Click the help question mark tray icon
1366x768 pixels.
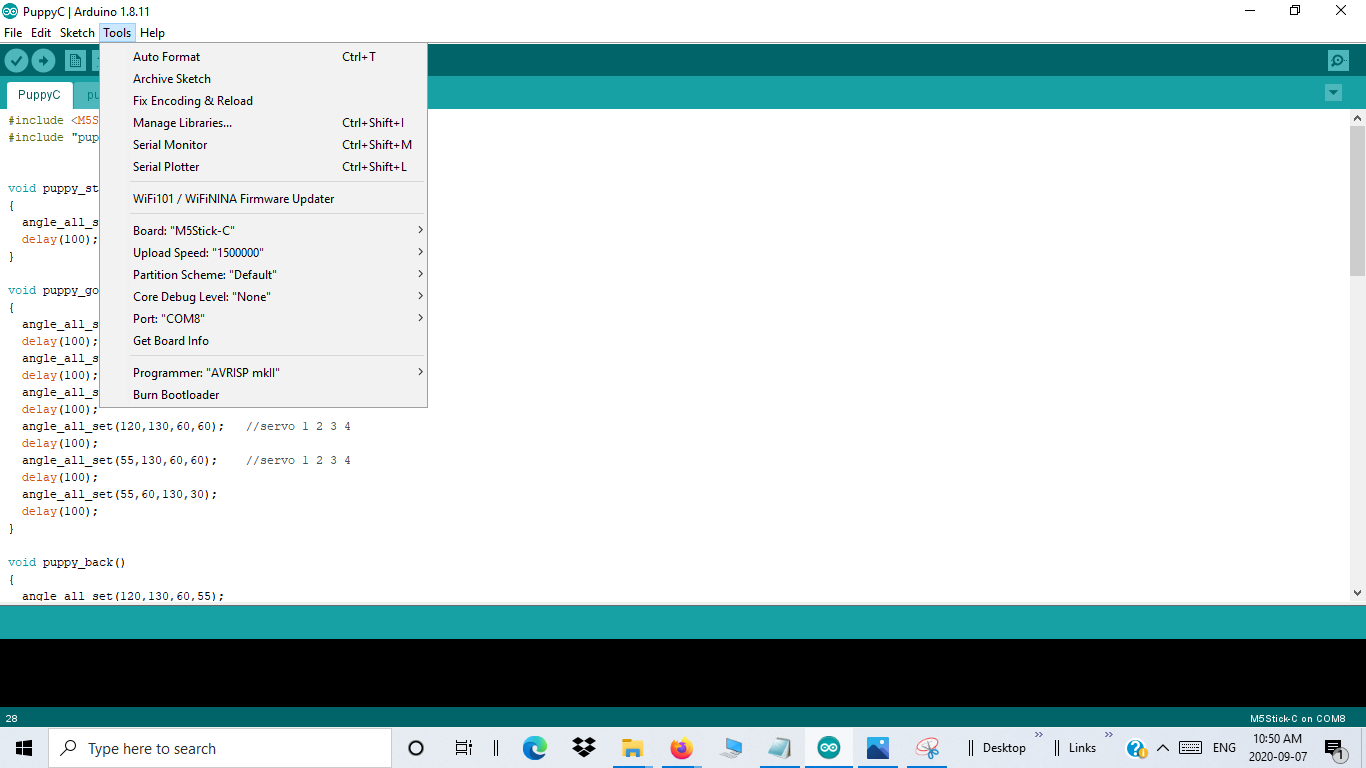coord(1136,748)
